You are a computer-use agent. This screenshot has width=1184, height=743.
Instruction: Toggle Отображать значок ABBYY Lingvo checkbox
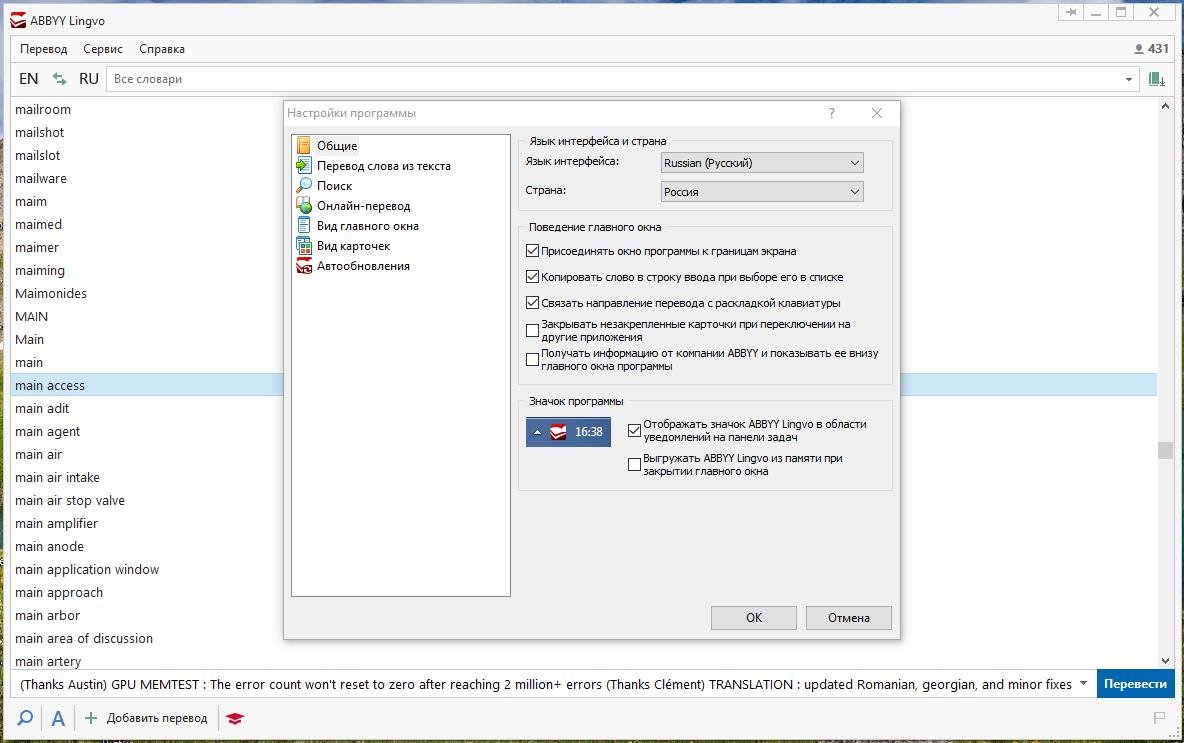tap(634, 430)
